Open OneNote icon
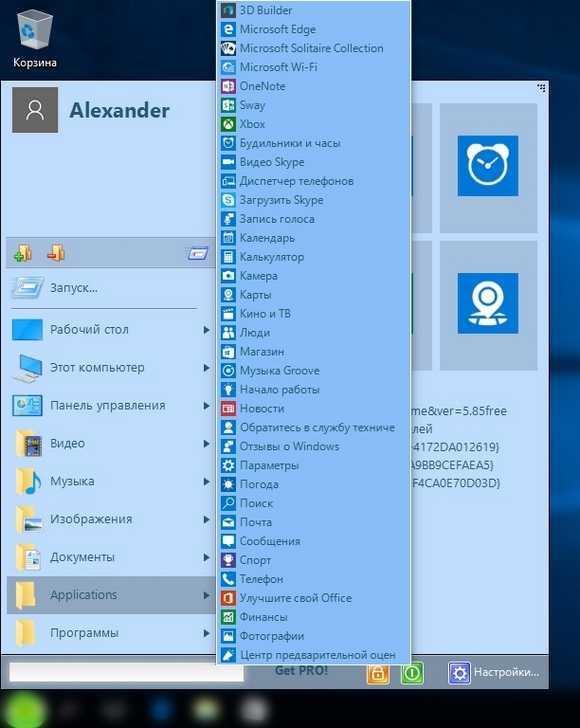The width and height of the screenshot is (580, 728). [x=228, y=86]
